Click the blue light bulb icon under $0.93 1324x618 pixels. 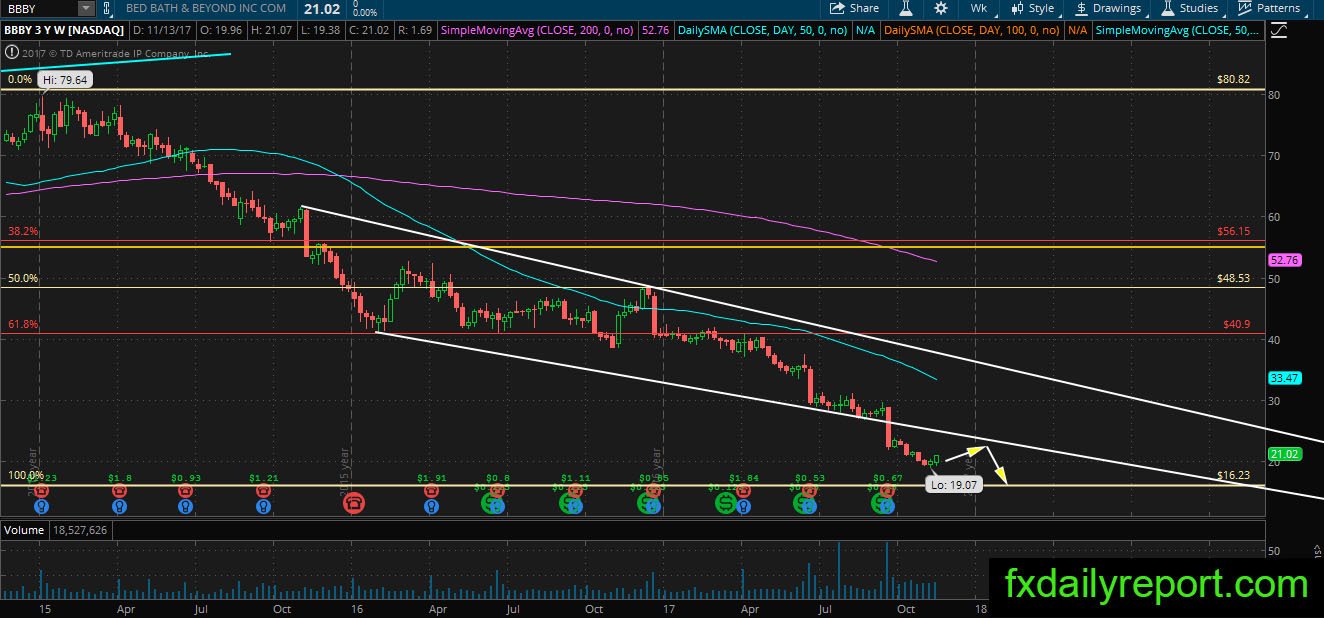click(x=185, y=507)
